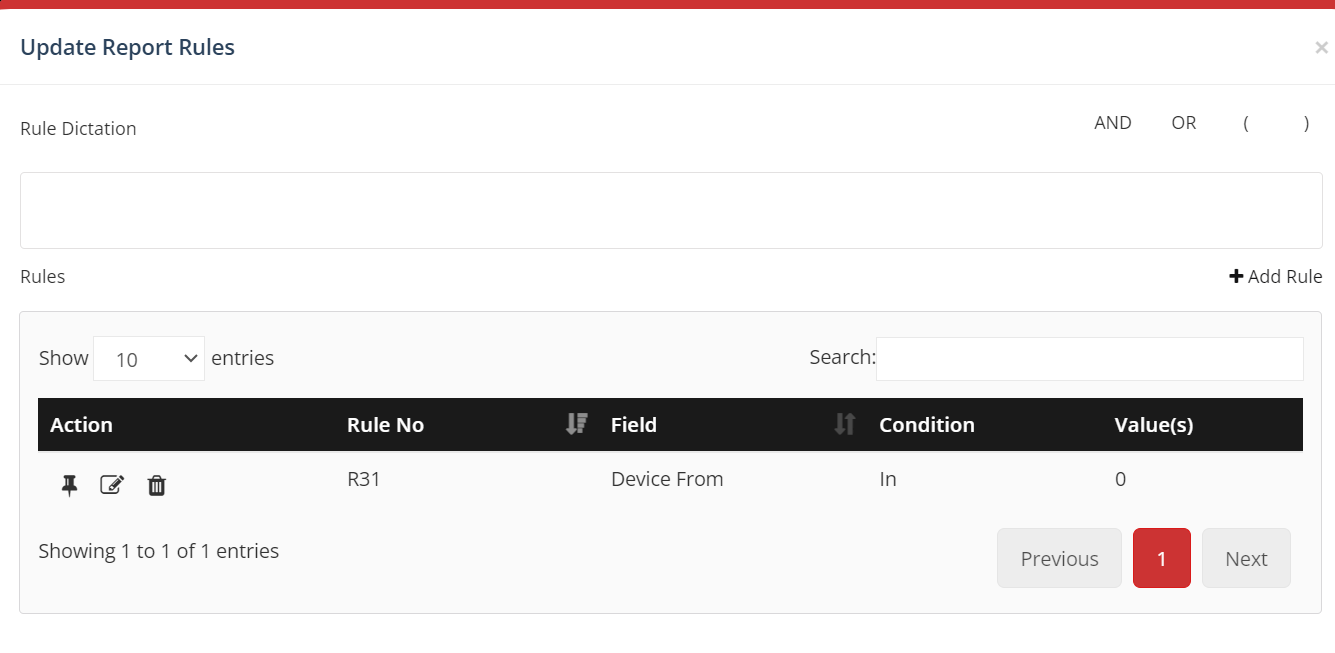Insert OR operator into the dictation

pyautogui.click(x=1183, y=122)
